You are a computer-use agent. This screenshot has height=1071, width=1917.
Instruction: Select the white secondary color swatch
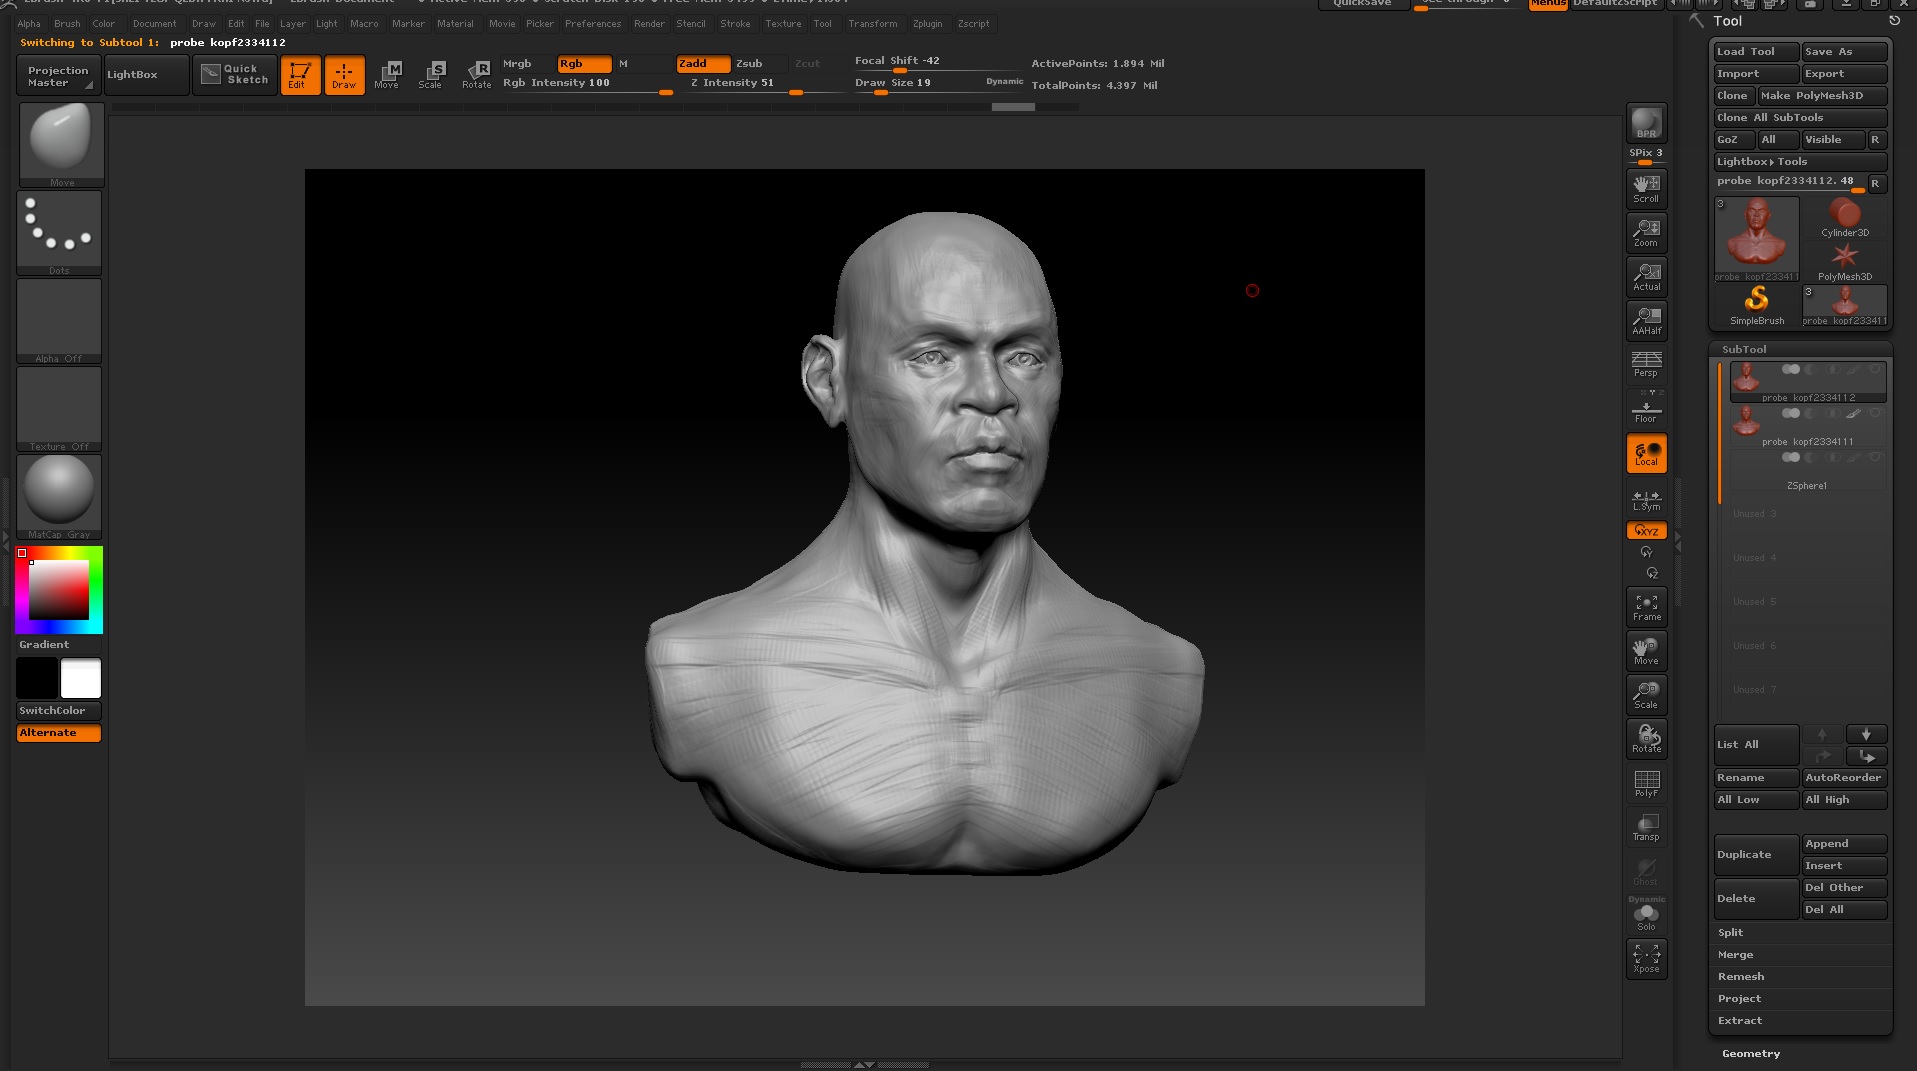pyautogui.click(x=81, y=678)
